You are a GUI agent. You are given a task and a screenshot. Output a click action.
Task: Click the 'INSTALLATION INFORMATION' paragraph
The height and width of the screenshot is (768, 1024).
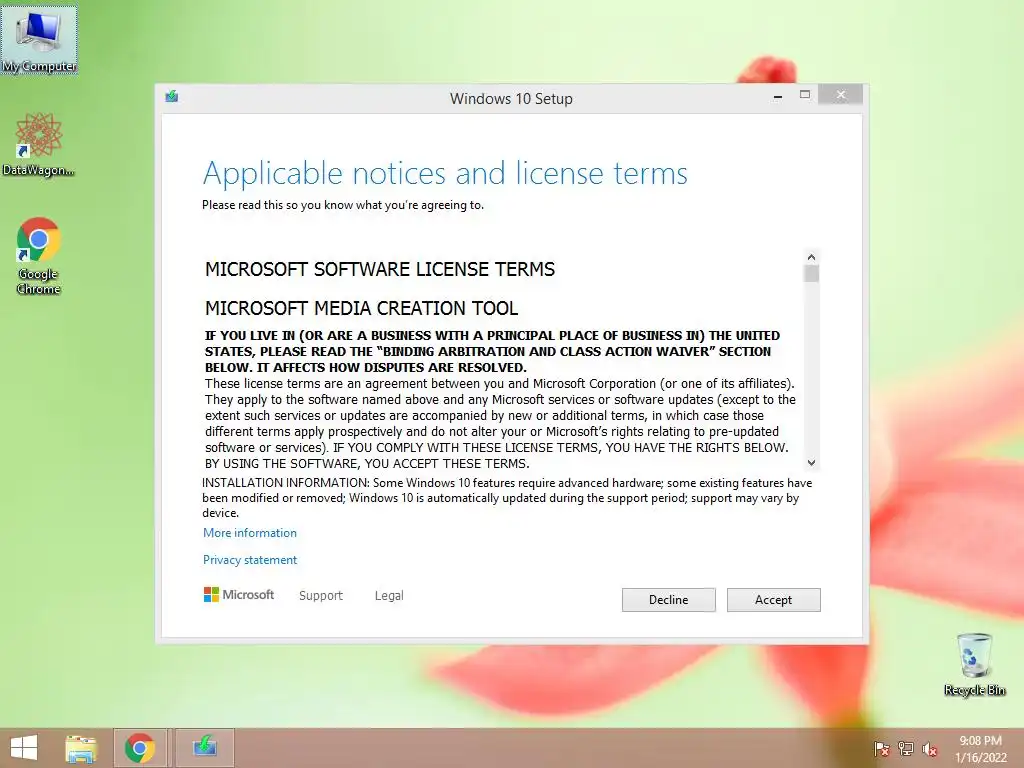(x=507, y=498)
